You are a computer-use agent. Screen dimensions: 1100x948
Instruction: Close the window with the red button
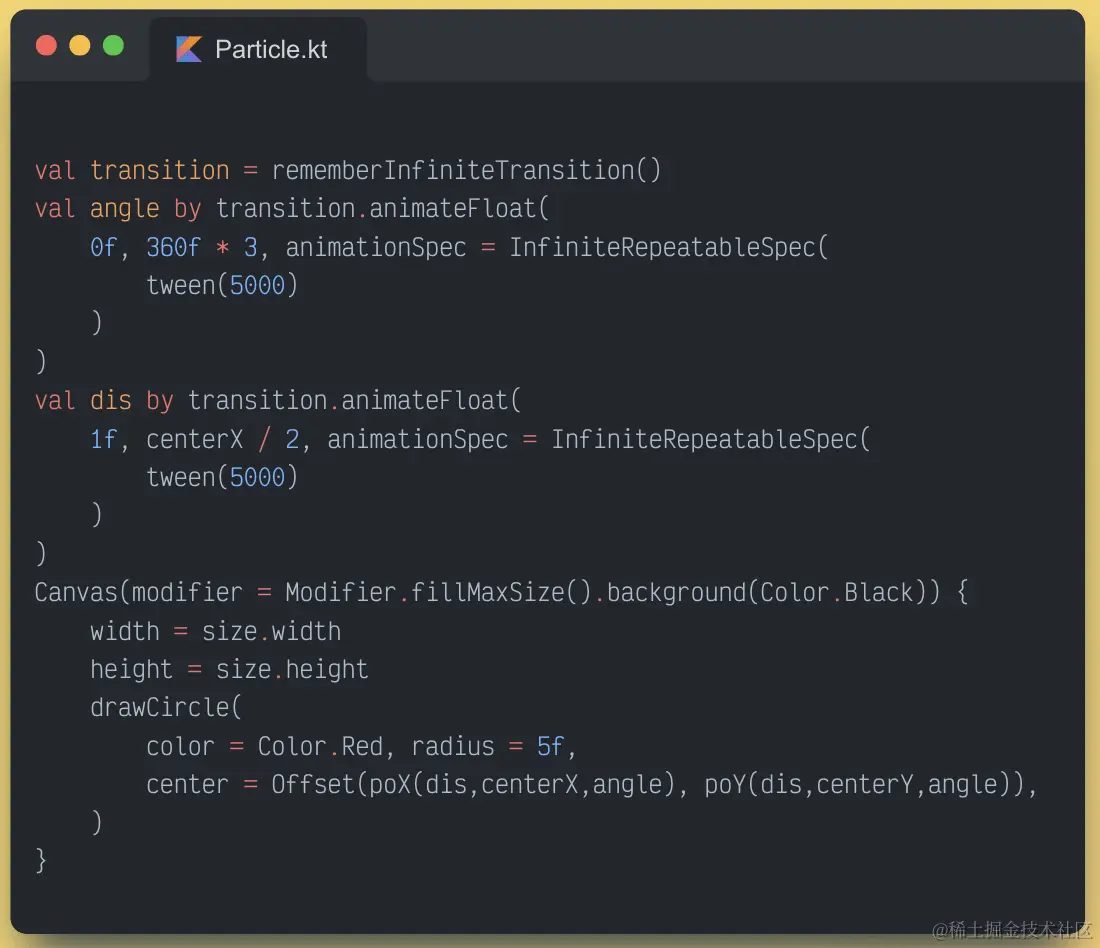tap(46, 46)
